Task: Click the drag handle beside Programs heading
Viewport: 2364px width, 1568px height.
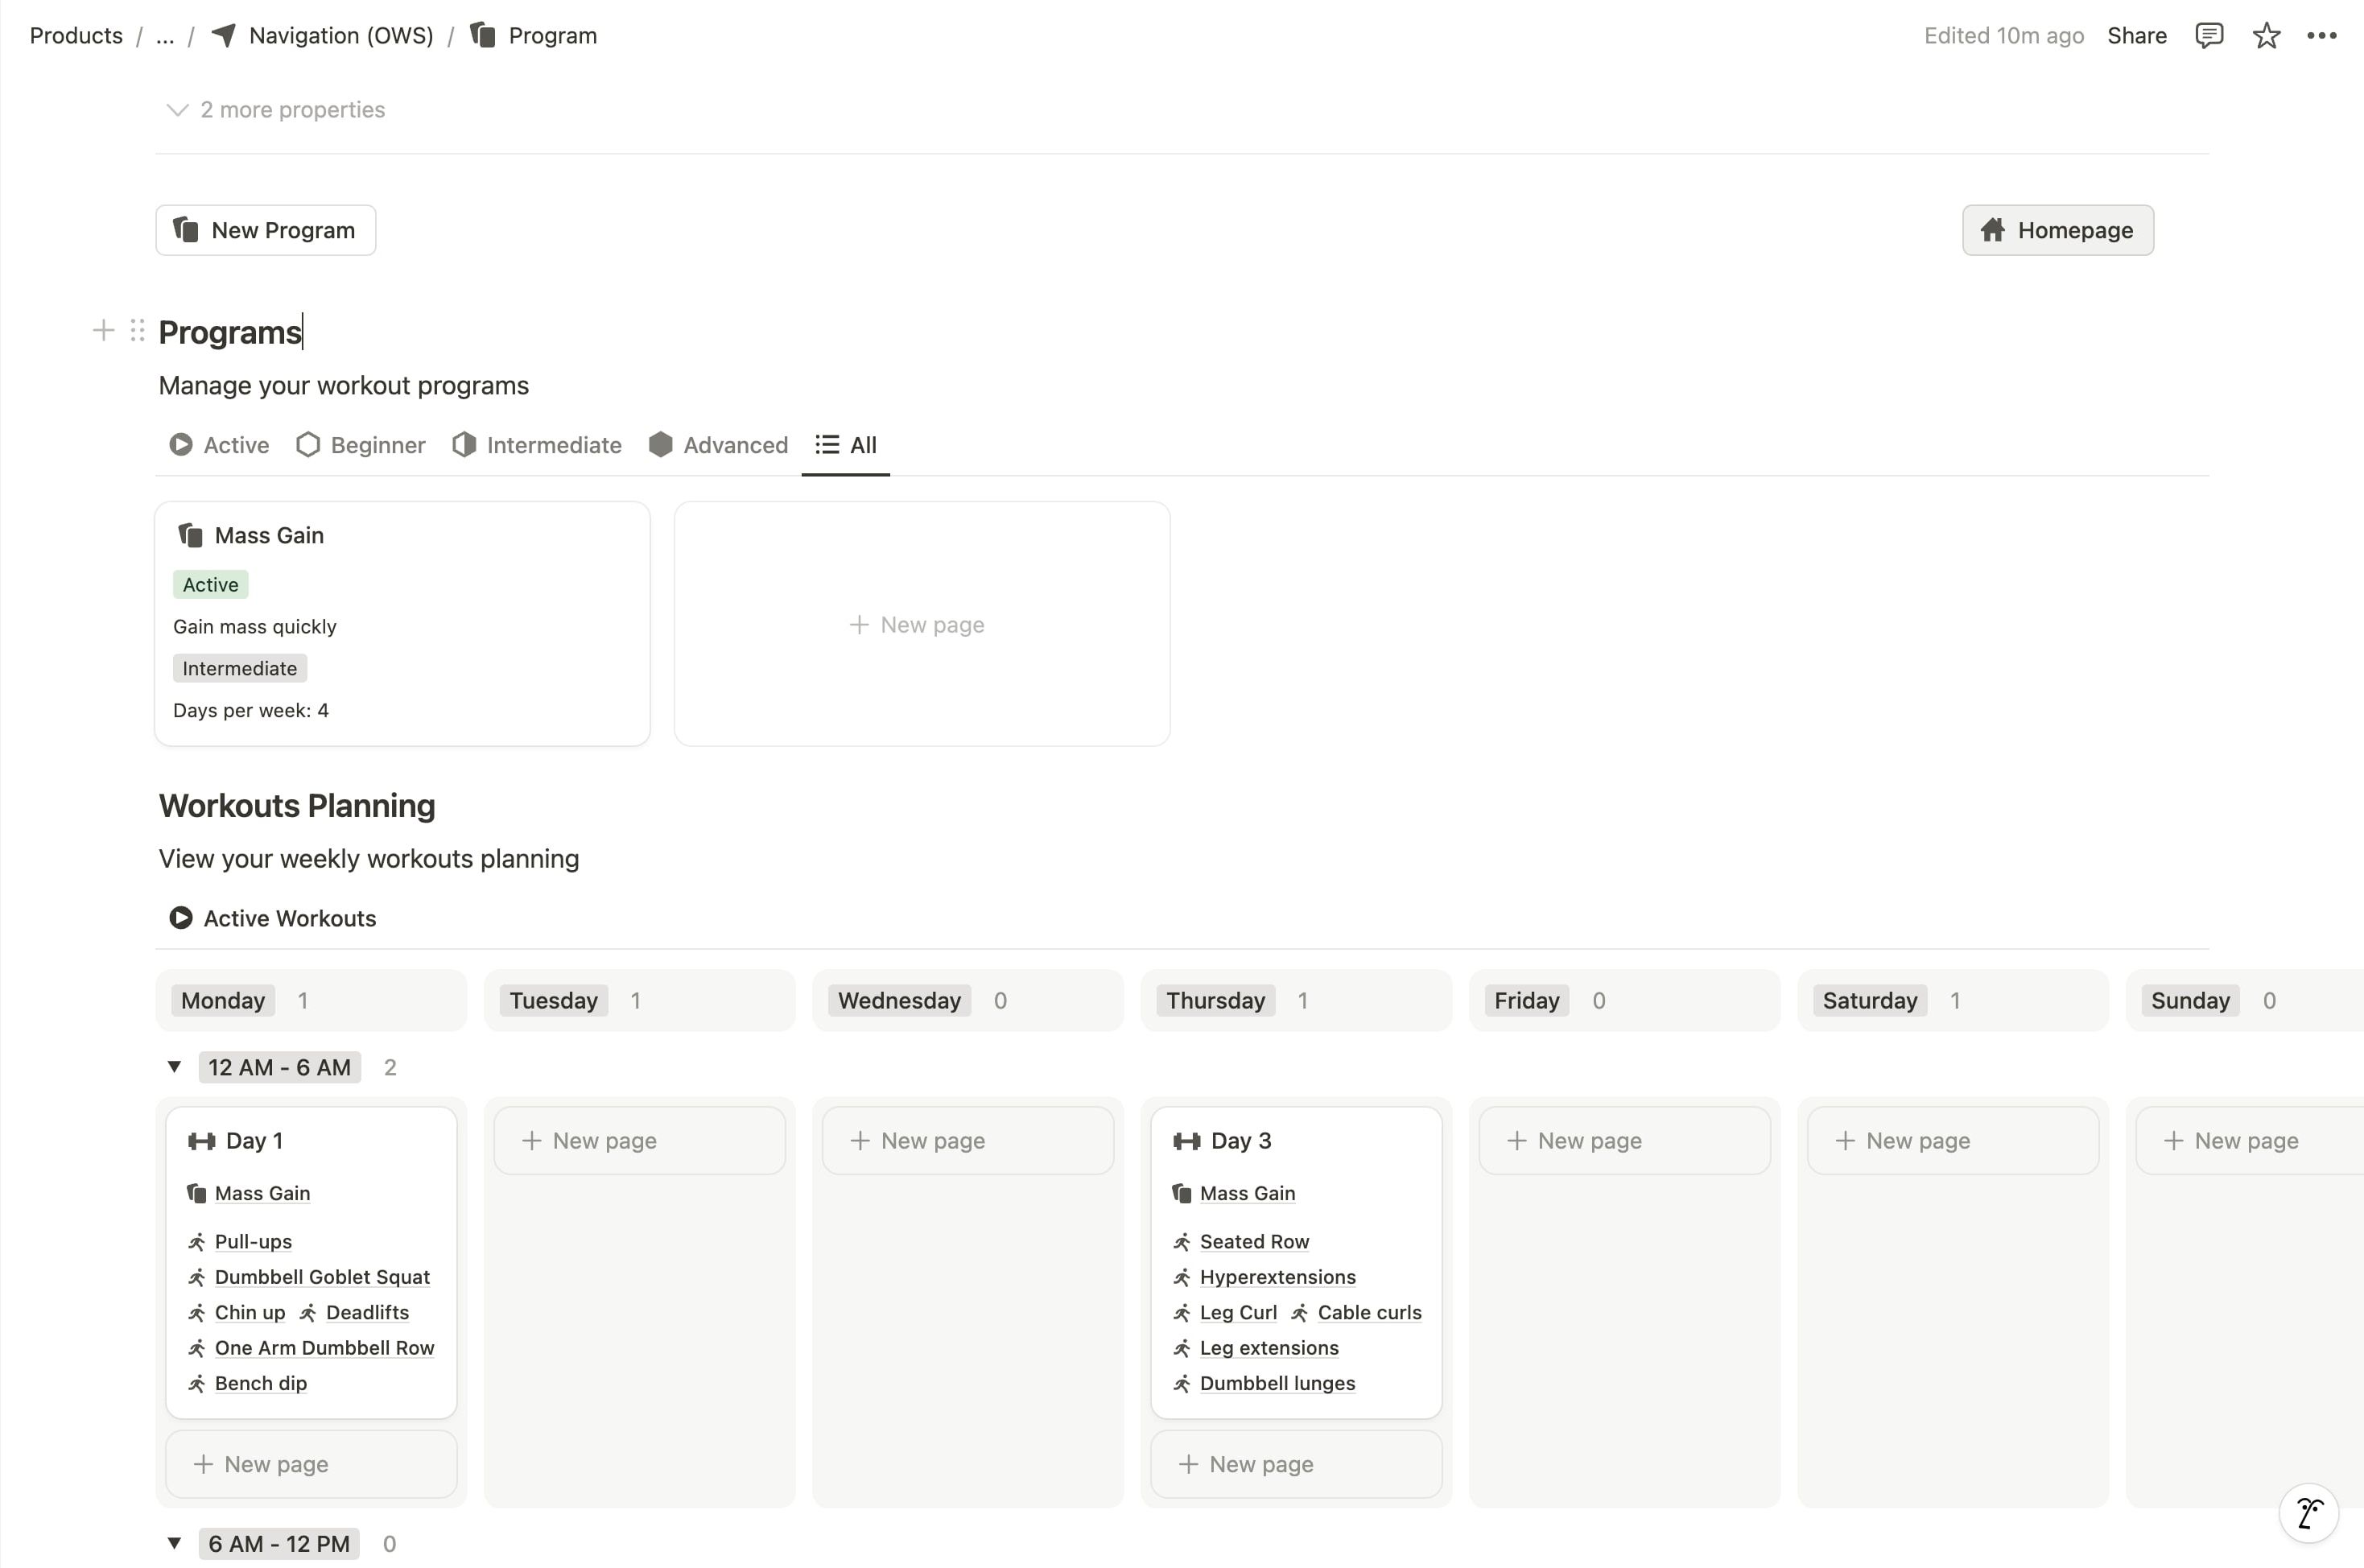Action: pyautogui.click(x=138, y=331)
